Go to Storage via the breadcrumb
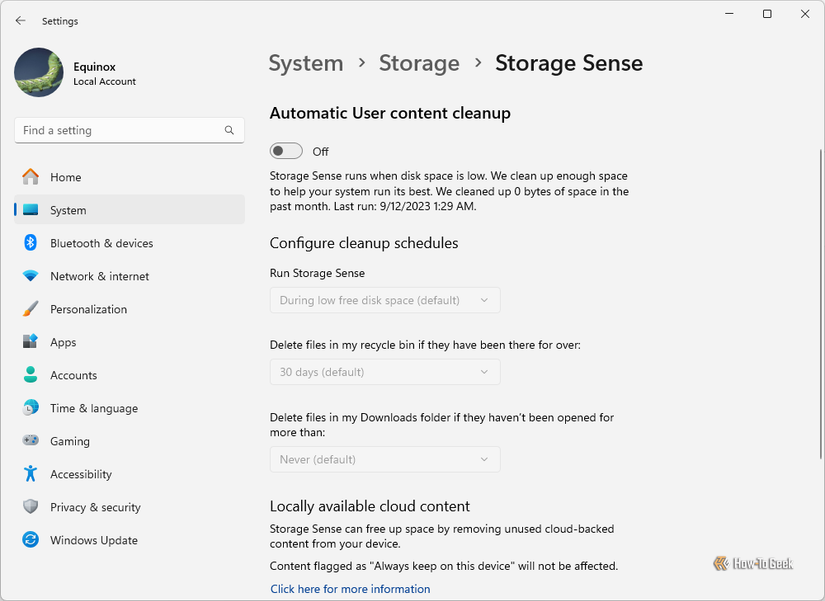Screen dimensions: 825x601 point(419,63)
